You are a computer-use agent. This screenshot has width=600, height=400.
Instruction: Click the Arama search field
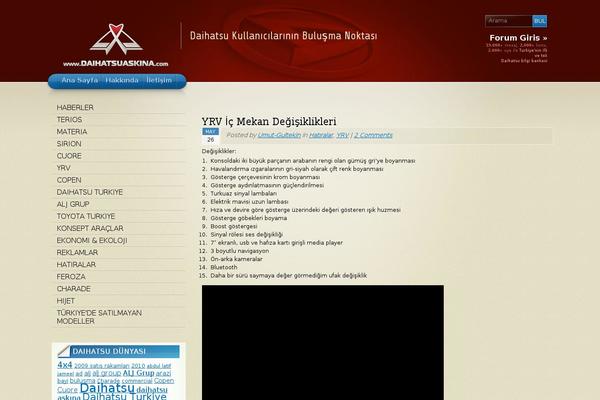[509, 21]
